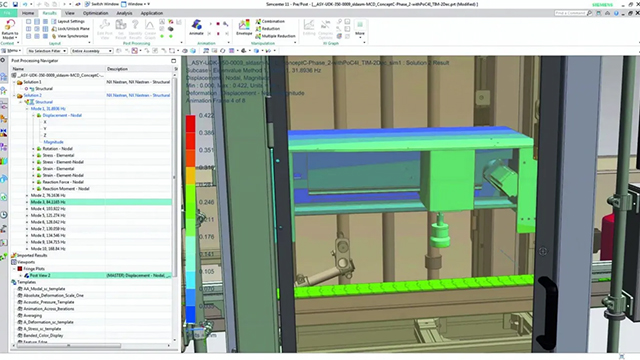
Task: Select the Magnitude result component
Action: pyautogui.click(x=53, y=142)
